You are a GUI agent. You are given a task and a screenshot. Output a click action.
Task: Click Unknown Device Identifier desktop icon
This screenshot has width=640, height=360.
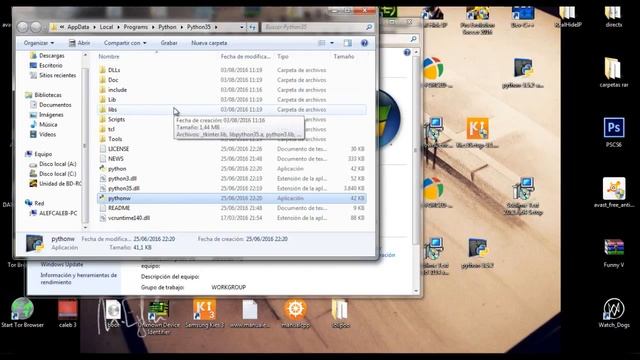point(158,318)
